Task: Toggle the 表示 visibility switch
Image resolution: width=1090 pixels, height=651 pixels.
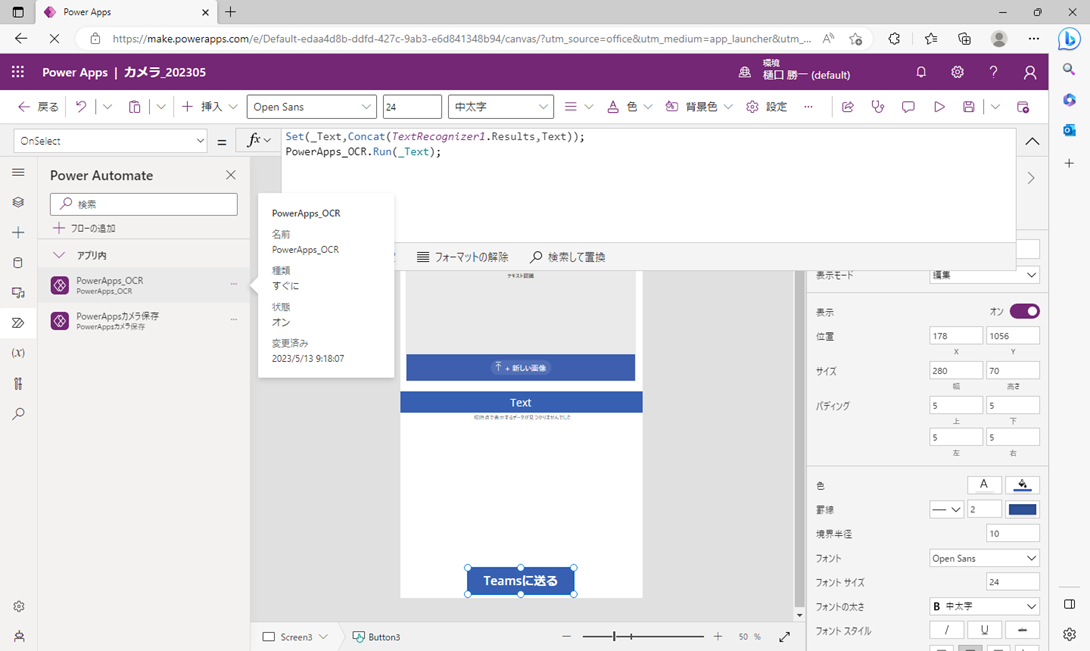Action: point(1025,311)
